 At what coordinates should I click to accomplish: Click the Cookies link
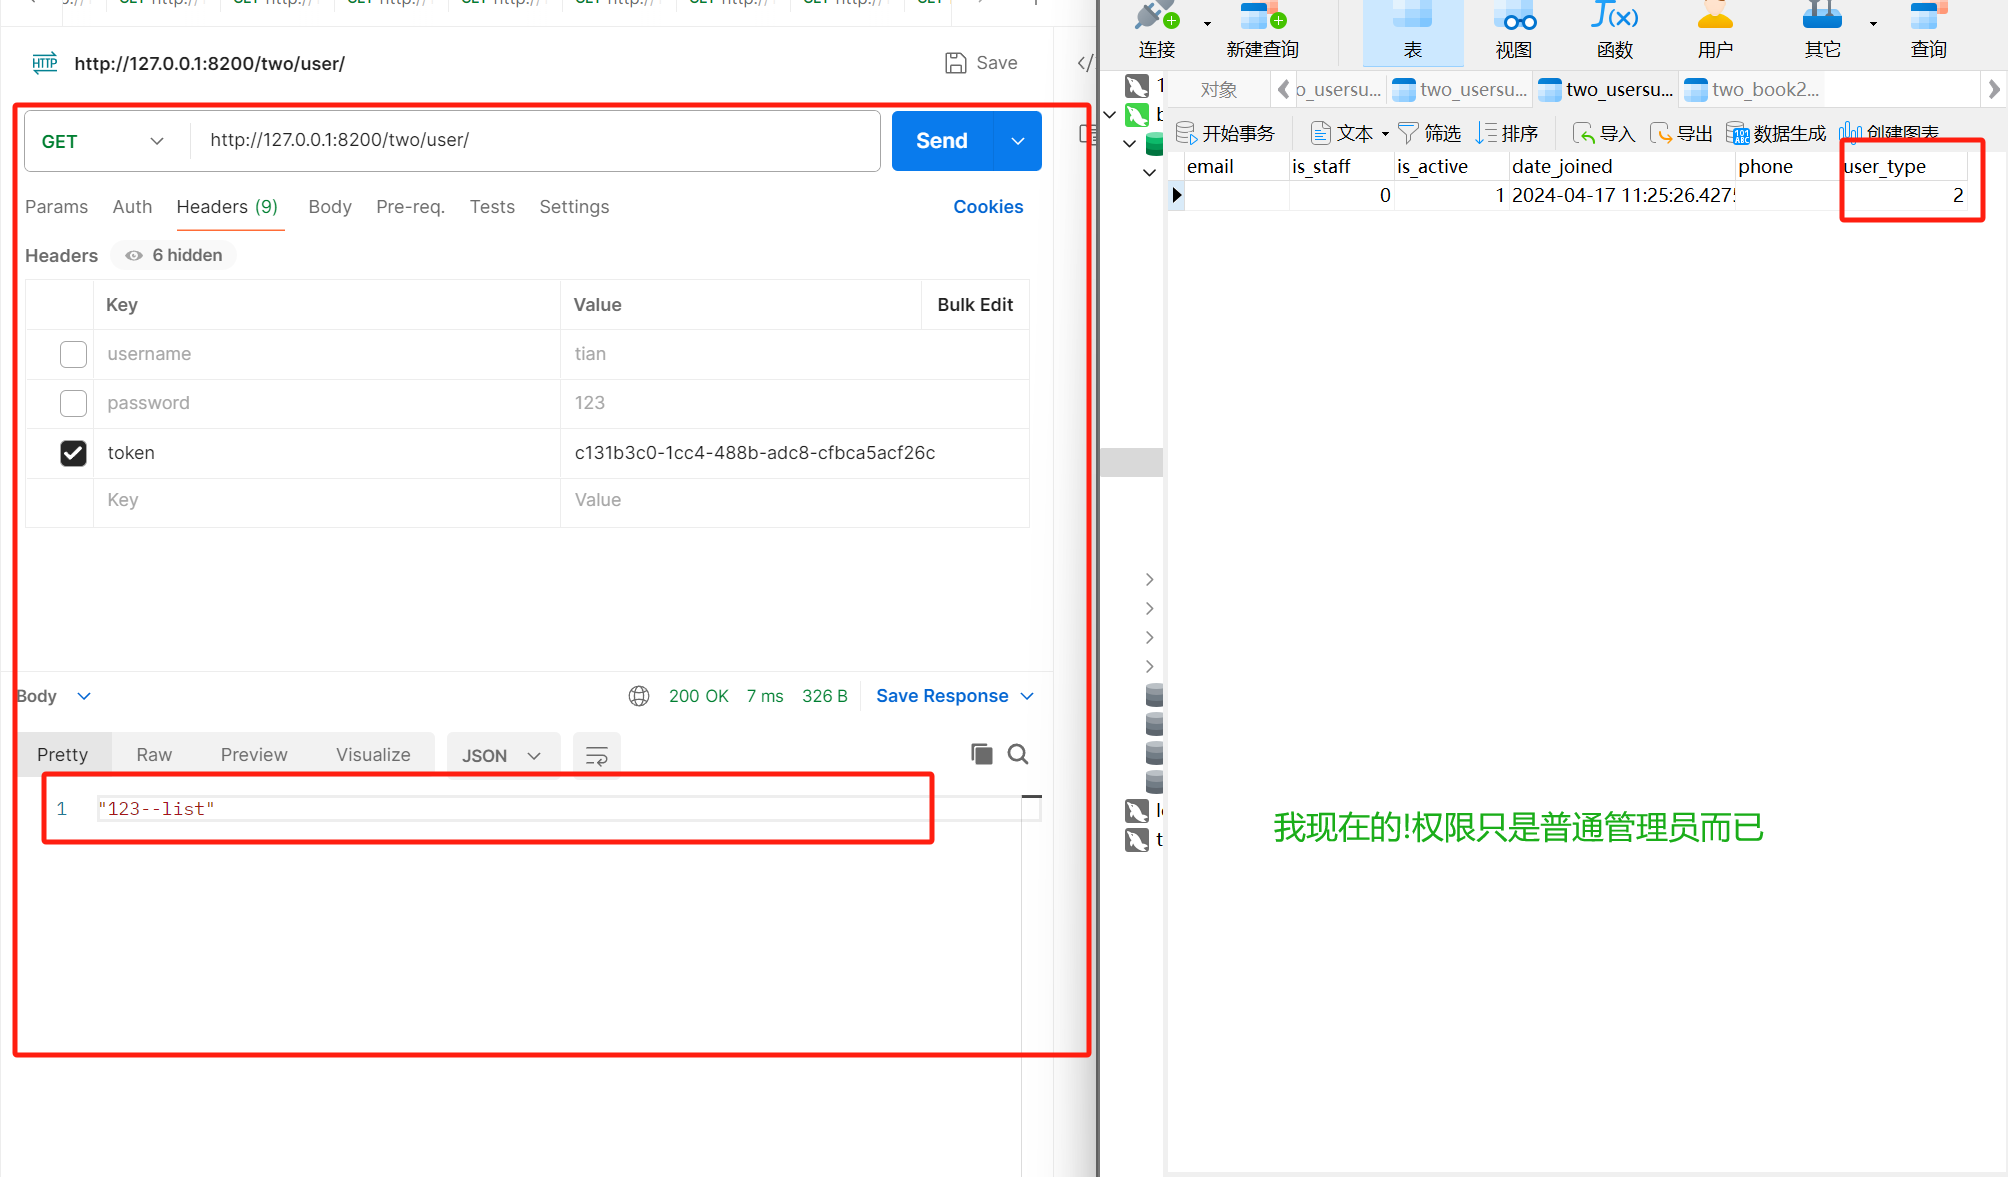click(988, 207)
